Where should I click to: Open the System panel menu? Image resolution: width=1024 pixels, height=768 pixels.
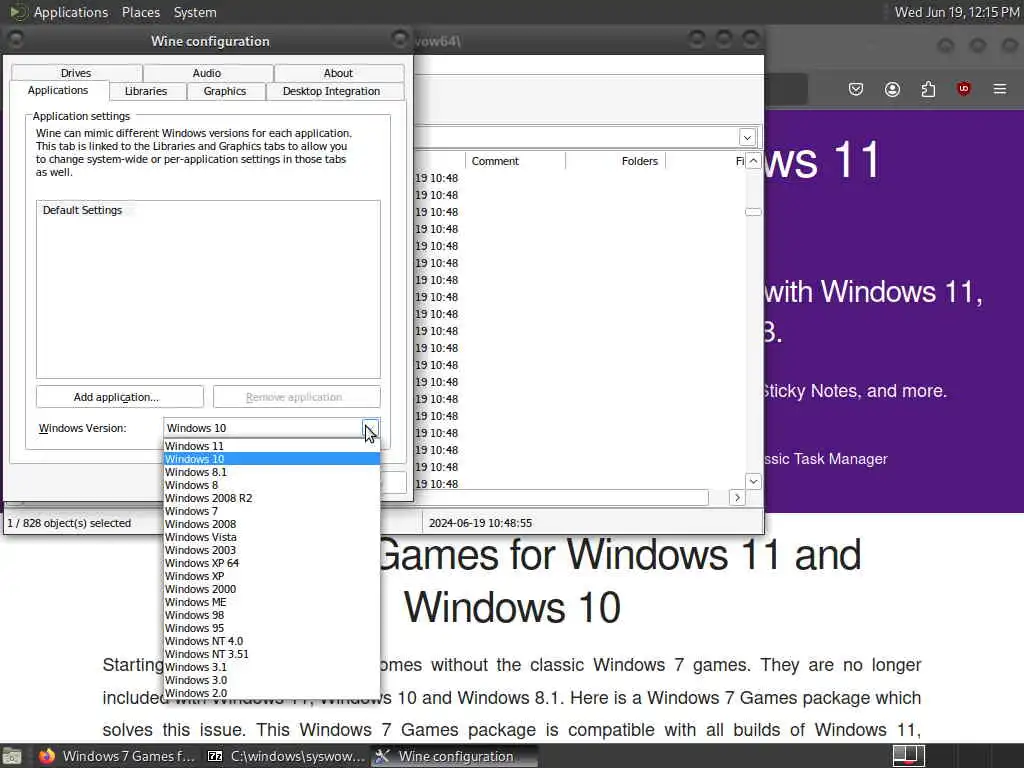[x=195, y=12]
